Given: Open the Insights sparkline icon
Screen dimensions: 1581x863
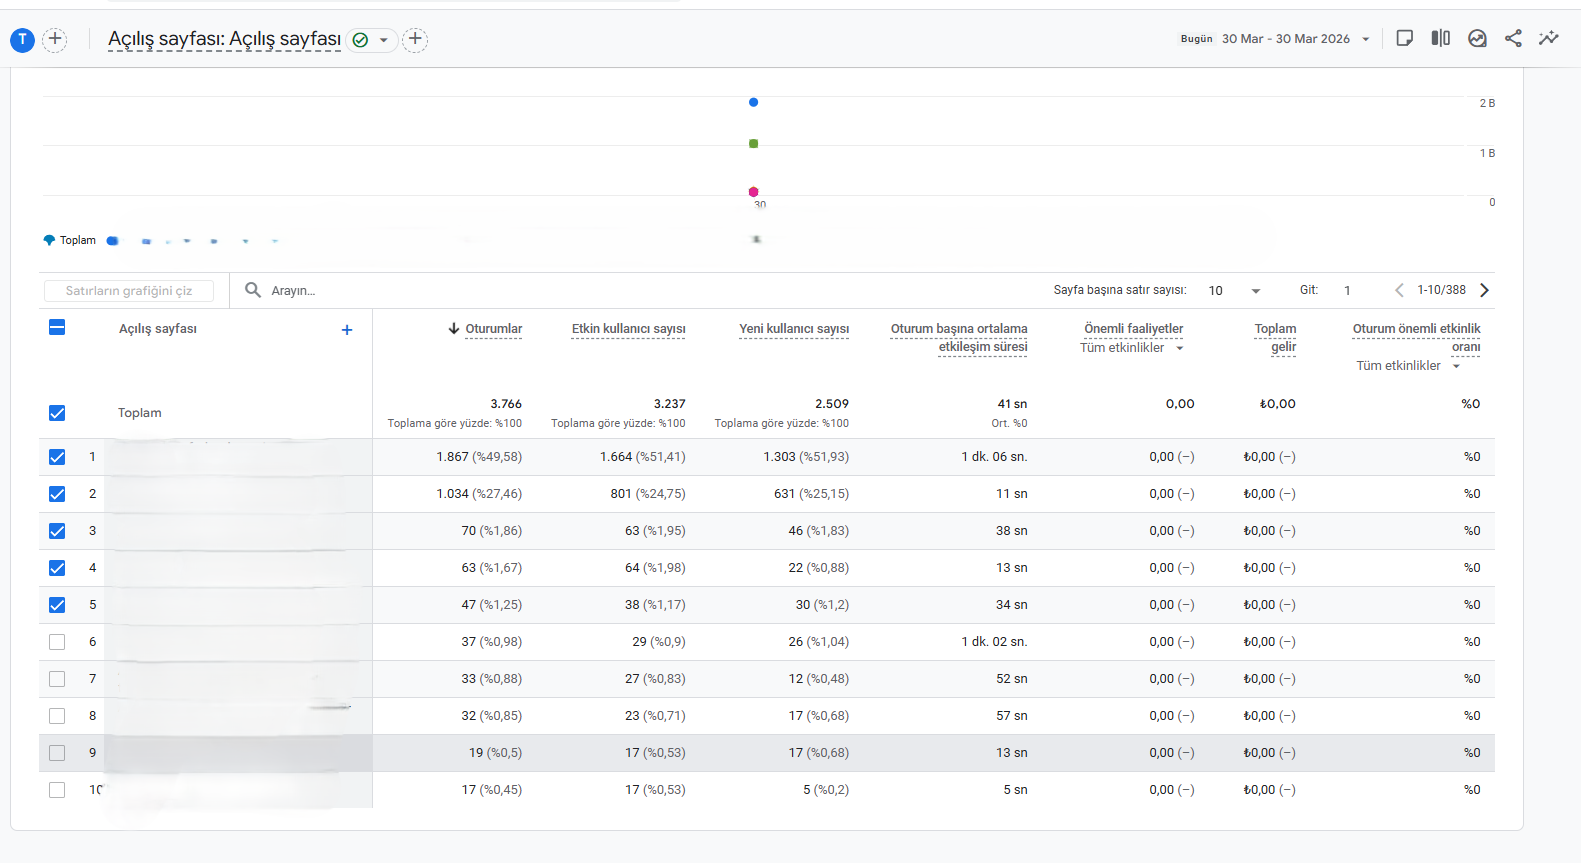Looking at the screenshot, I should pyautogui.click(x=1549, y=38).
